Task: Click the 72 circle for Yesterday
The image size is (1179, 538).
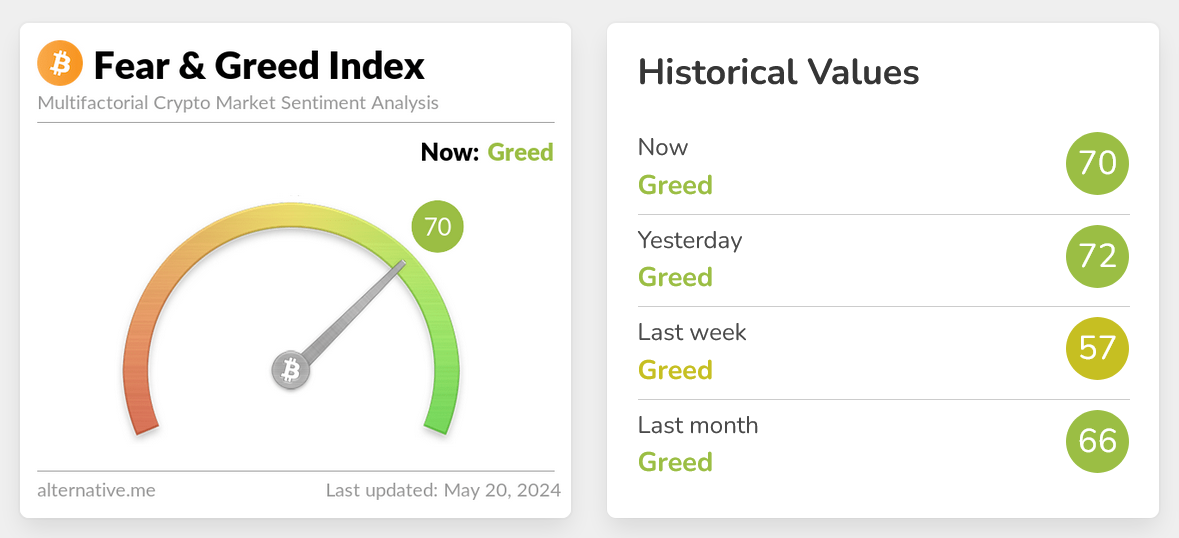Action: click(x=1097, y=256)
